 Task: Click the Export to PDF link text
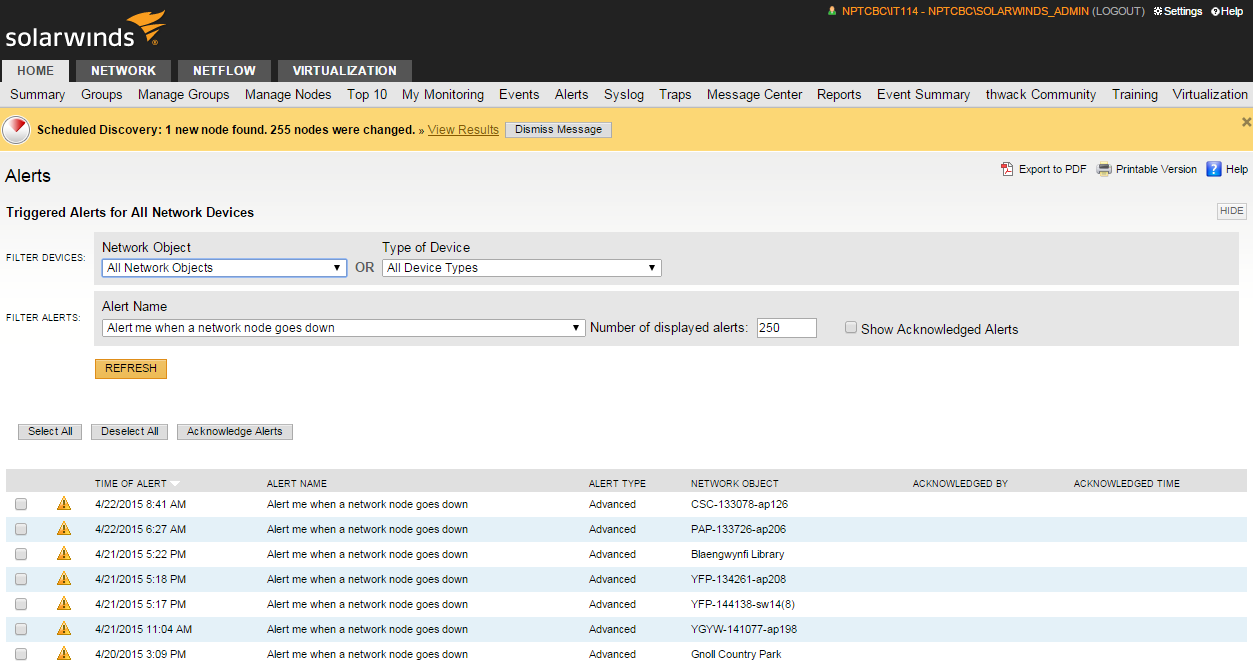1053,169
